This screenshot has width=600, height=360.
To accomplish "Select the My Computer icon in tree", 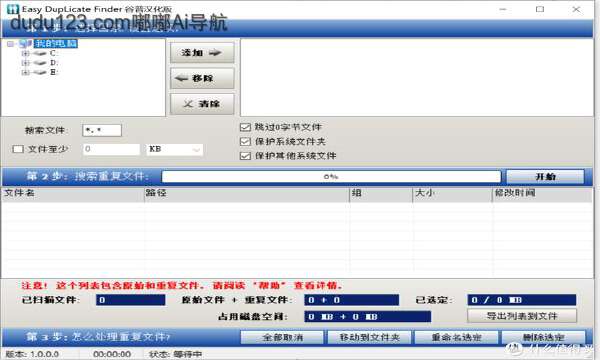I will click(x=26, y=44).
